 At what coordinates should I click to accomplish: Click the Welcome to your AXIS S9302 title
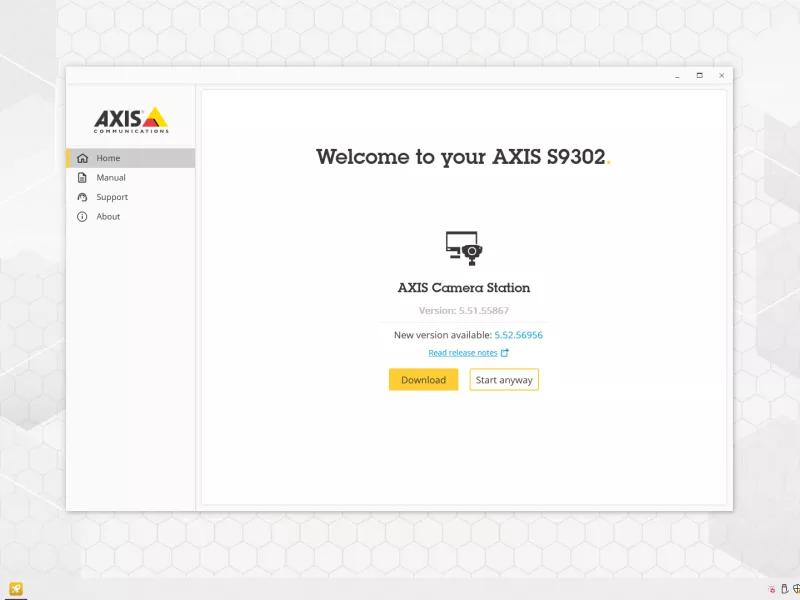pyautogui.click(x=463, y=157)
